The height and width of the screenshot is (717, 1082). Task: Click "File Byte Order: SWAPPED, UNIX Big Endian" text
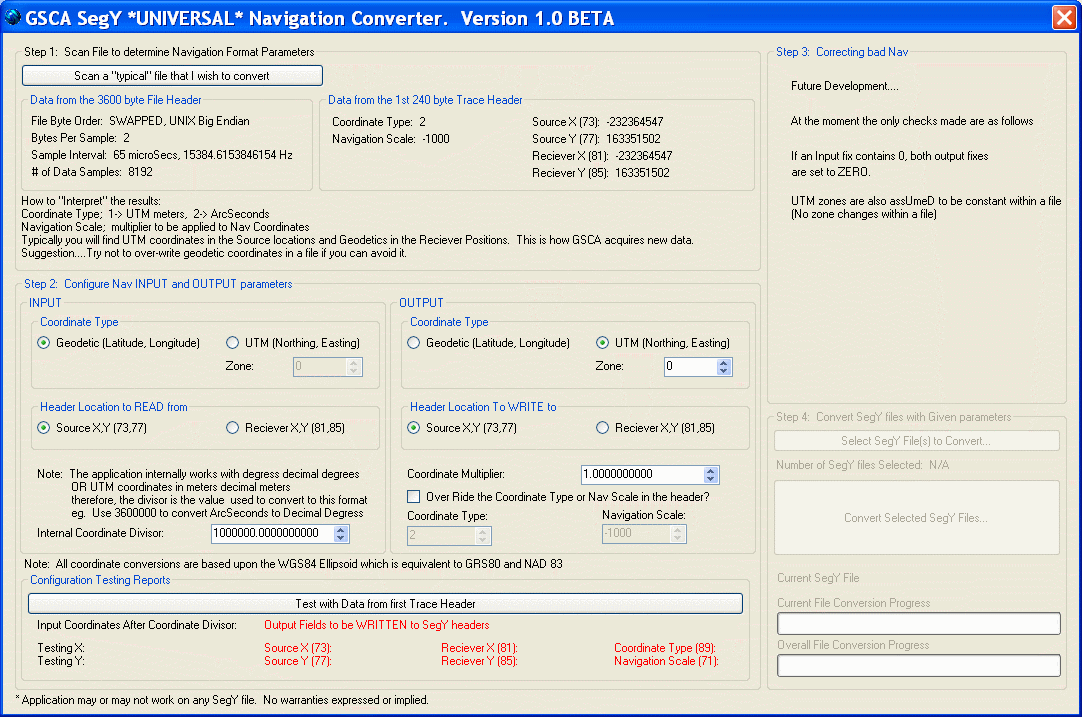140,121
